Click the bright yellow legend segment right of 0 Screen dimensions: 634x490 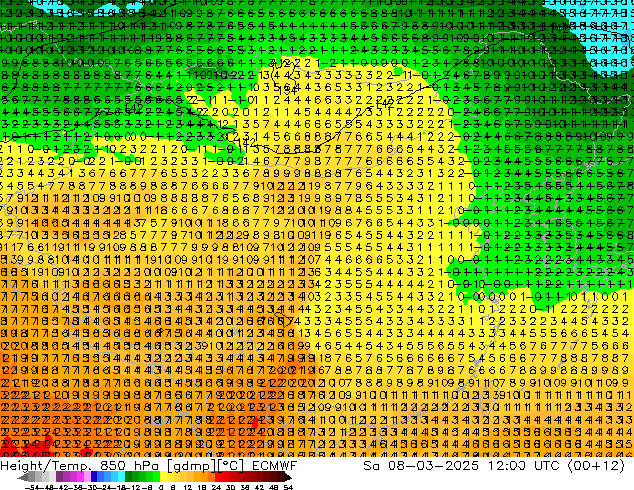pyautogui.click(x=164, y=476)
